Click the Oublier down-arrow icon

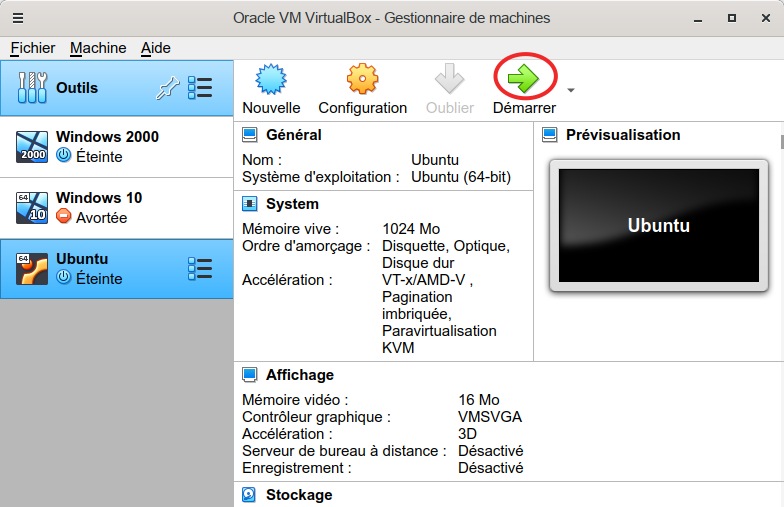(450, 80)
